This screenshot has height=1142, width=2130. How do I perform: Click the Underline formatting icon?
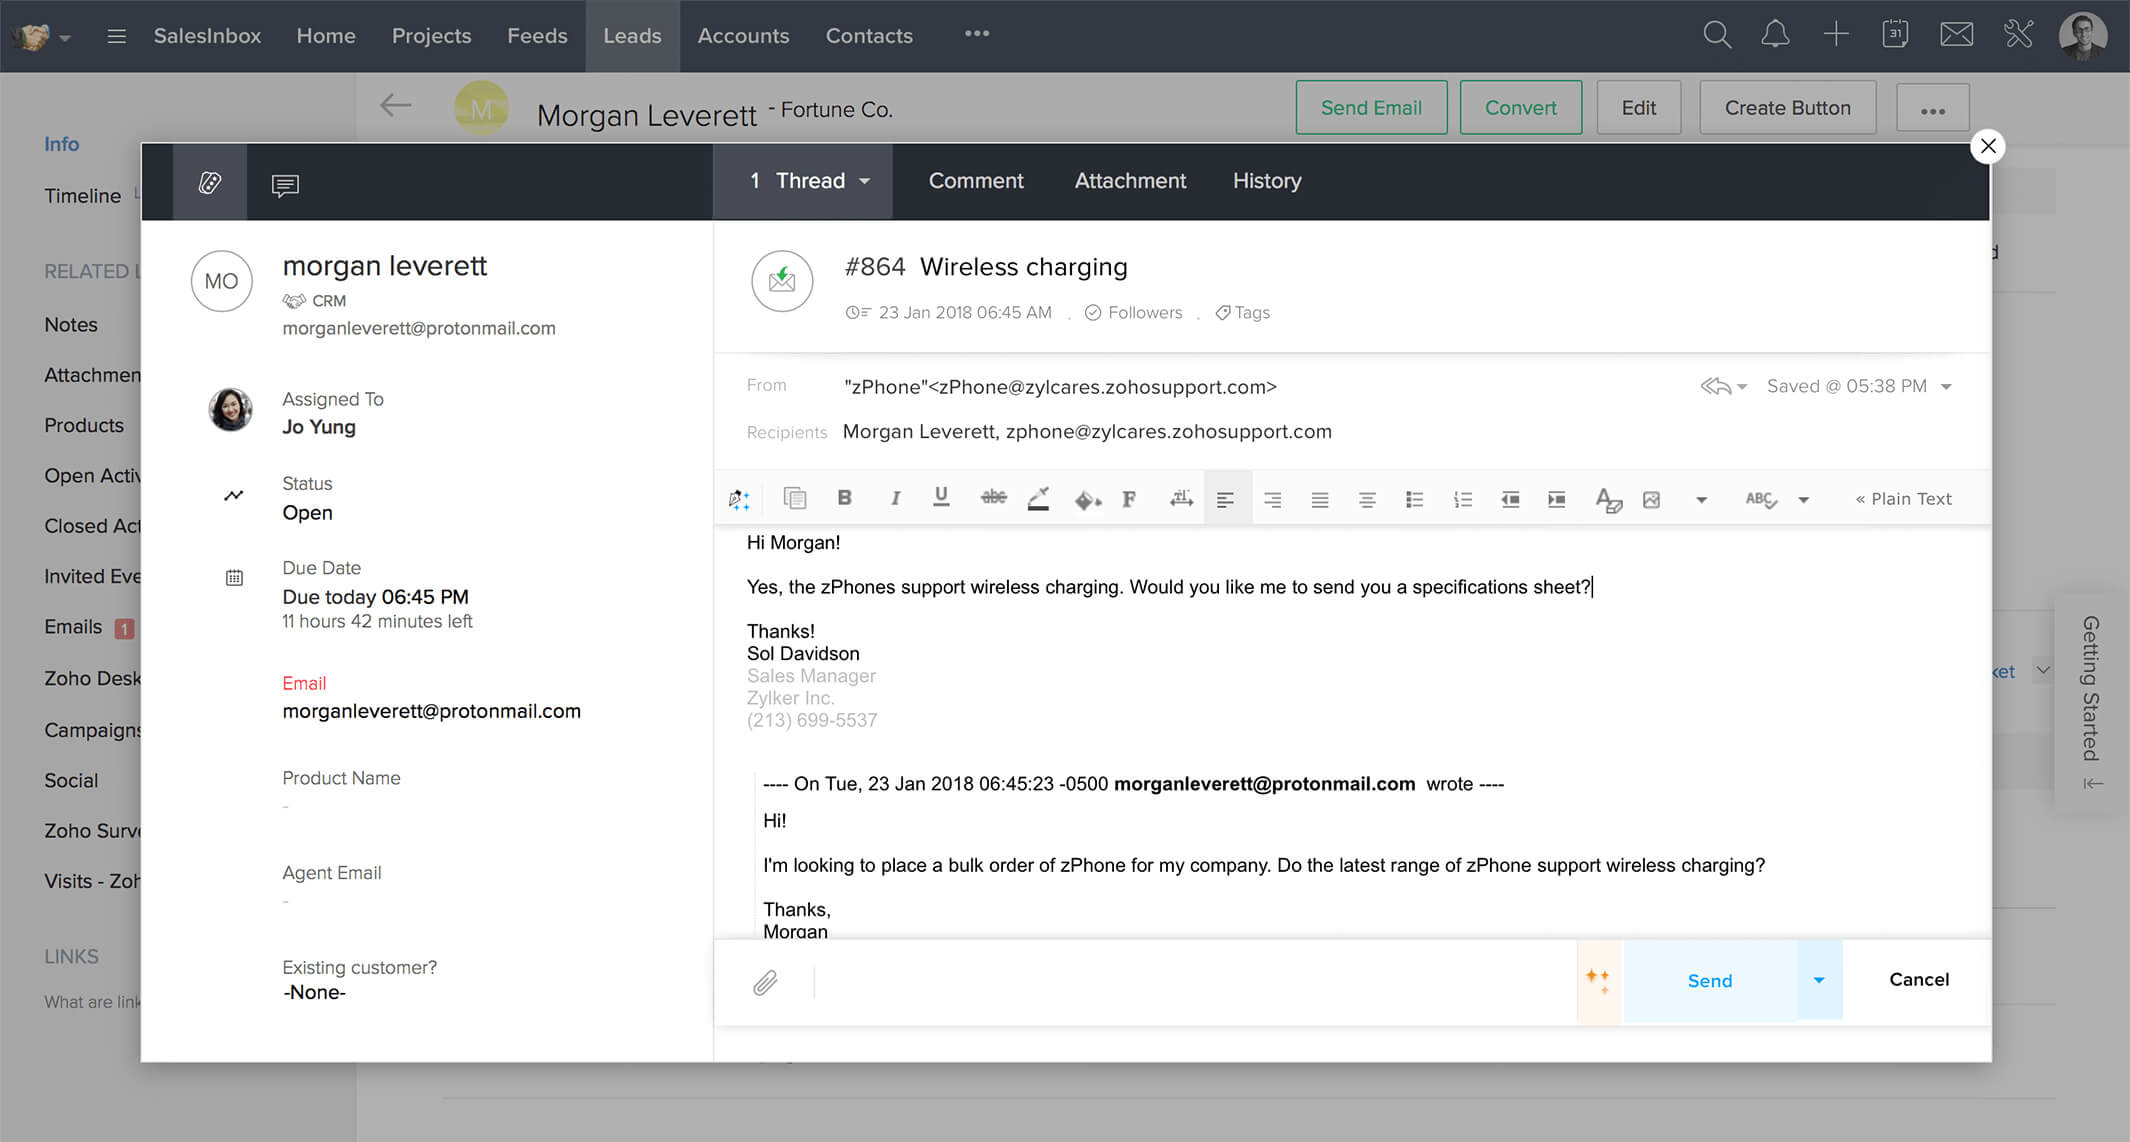940,498
